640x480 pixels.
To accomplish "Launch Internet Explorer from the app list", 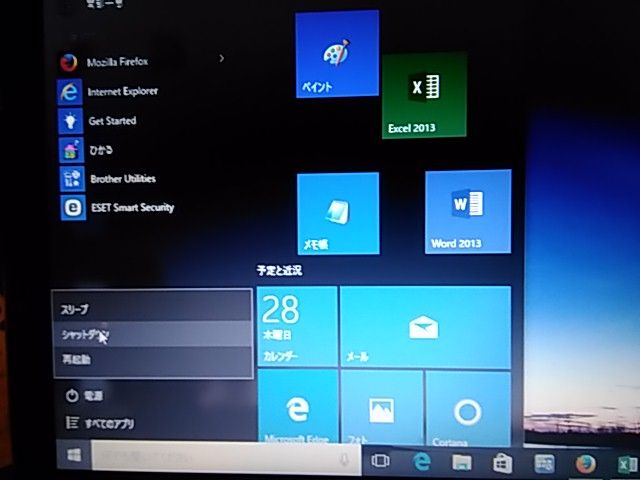I will (108, 92).
